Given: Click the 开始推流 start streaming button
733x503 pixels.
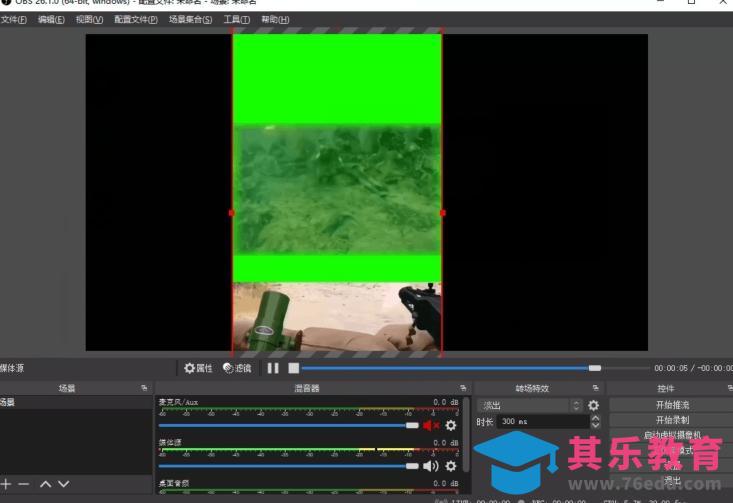Looking at the screenshot, I should pyautogui.click(x=671, y=405).
